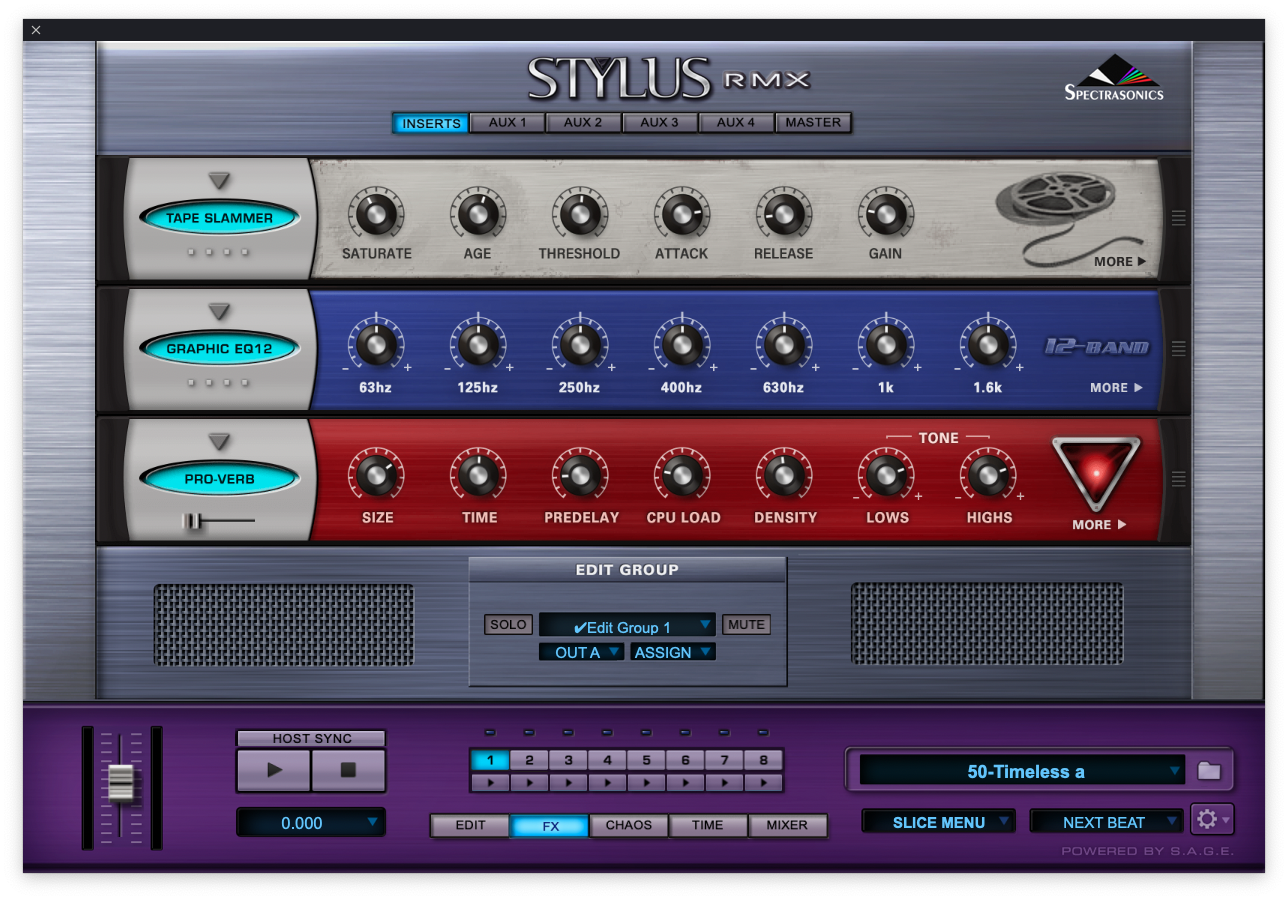Click the 0.000 tempo value field

point(311,823)
